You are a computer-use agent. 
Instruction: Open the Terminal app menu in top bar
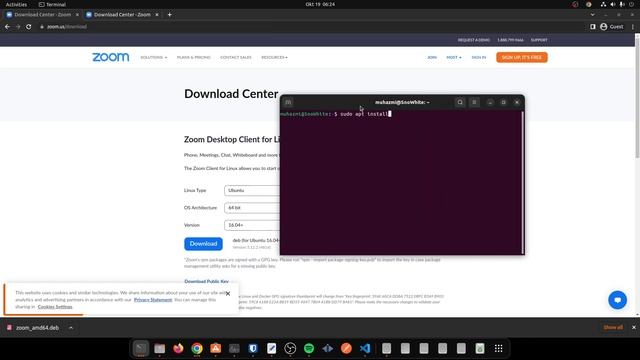tap(52, 4)
